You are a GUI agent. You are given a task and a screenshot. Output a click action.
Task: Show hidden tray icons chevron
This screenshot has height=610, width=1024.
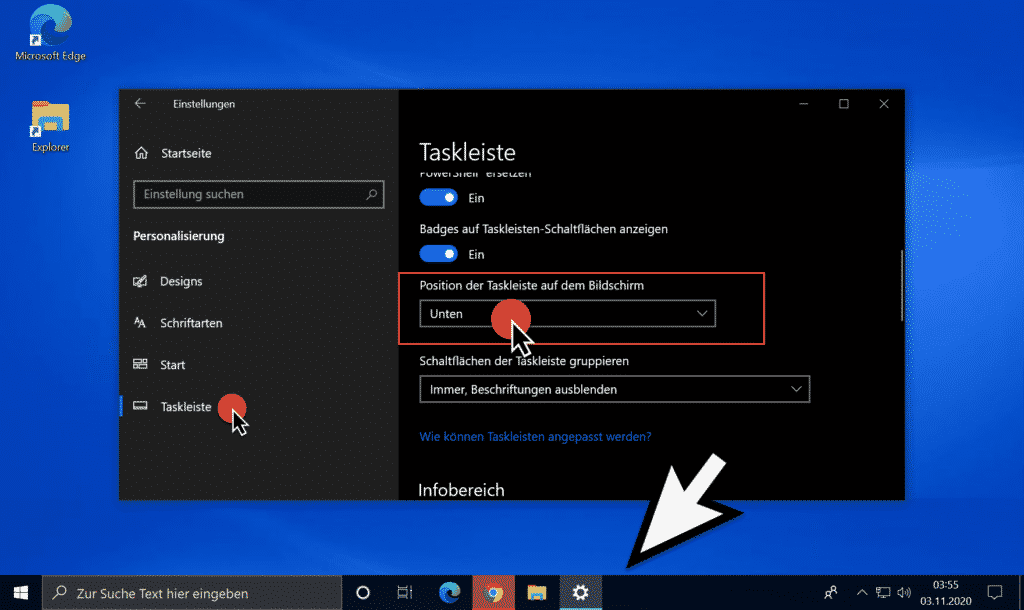tap(862, 593)
